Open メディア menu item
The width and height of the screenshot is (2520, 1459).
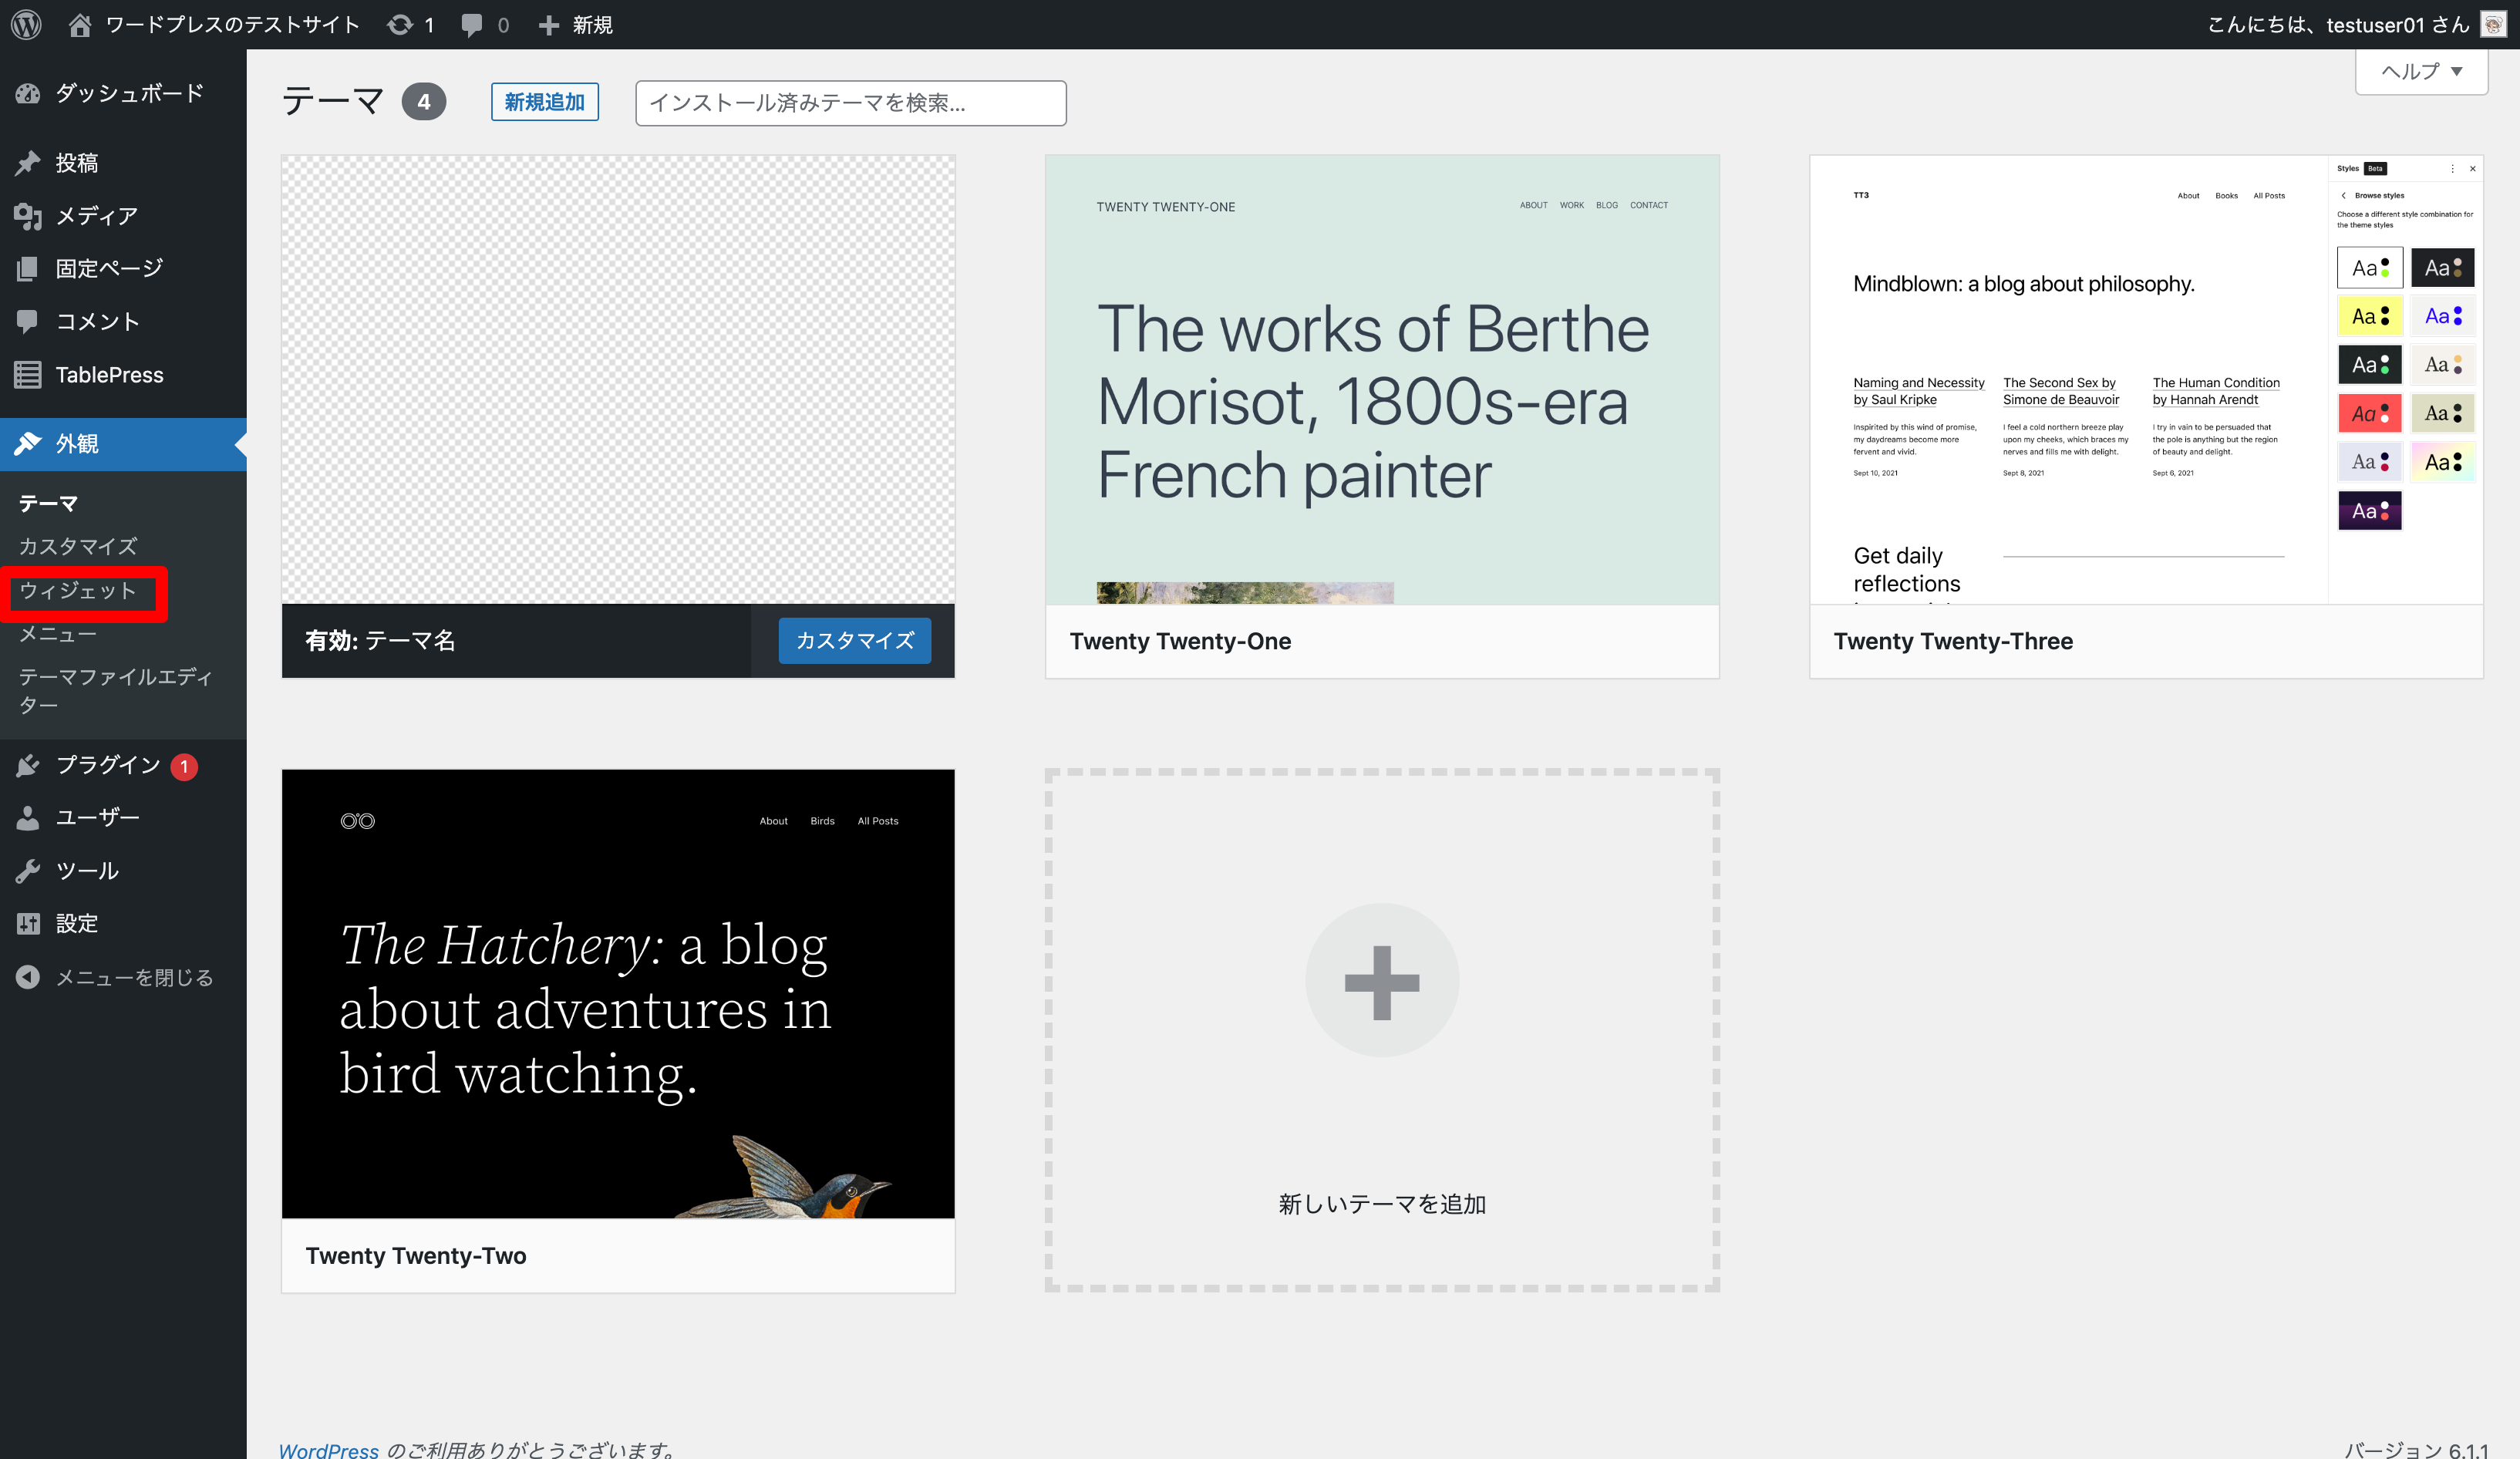coord(123,215)
